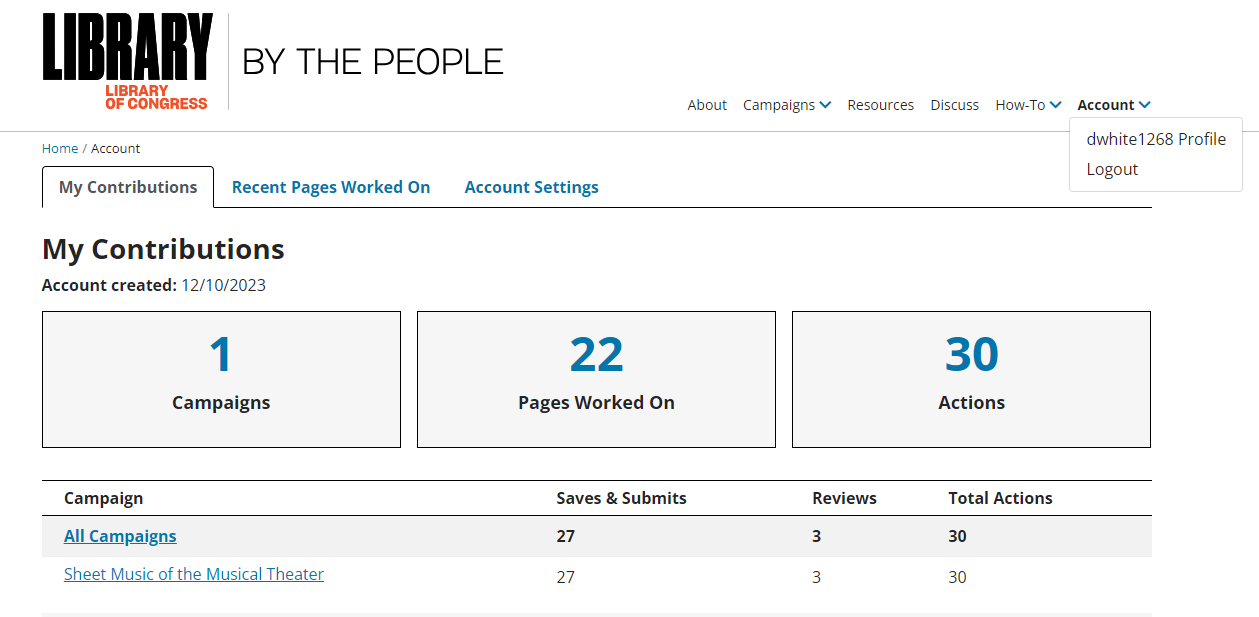Go to the Resources page
Image resolution: width=1259 pixels, height=617 pixels.
880,105
